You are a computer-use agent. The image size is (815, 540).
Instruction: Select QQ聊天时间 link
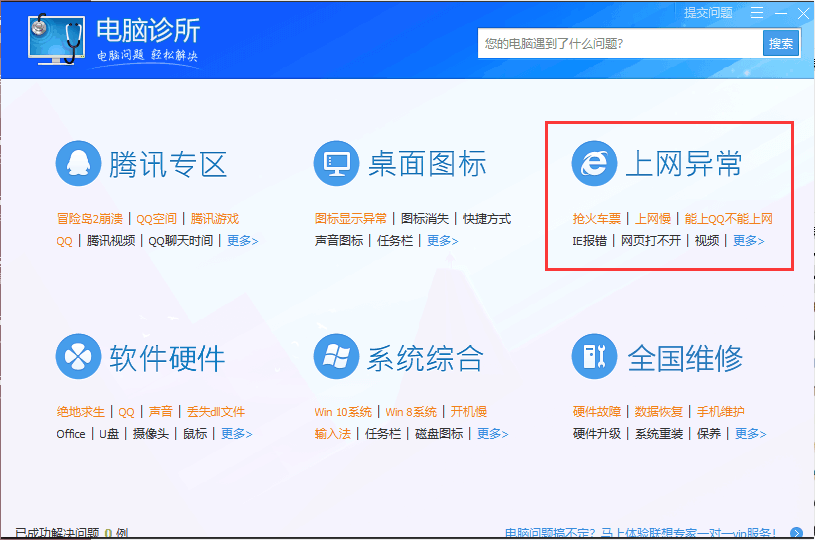180,241
